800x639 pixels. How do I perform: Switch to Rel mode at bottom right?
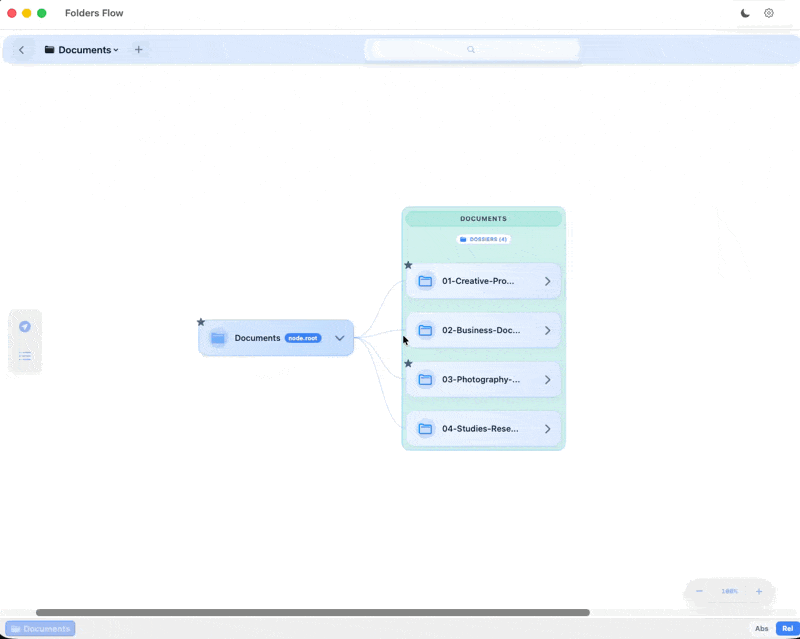[x=788, y=628]
